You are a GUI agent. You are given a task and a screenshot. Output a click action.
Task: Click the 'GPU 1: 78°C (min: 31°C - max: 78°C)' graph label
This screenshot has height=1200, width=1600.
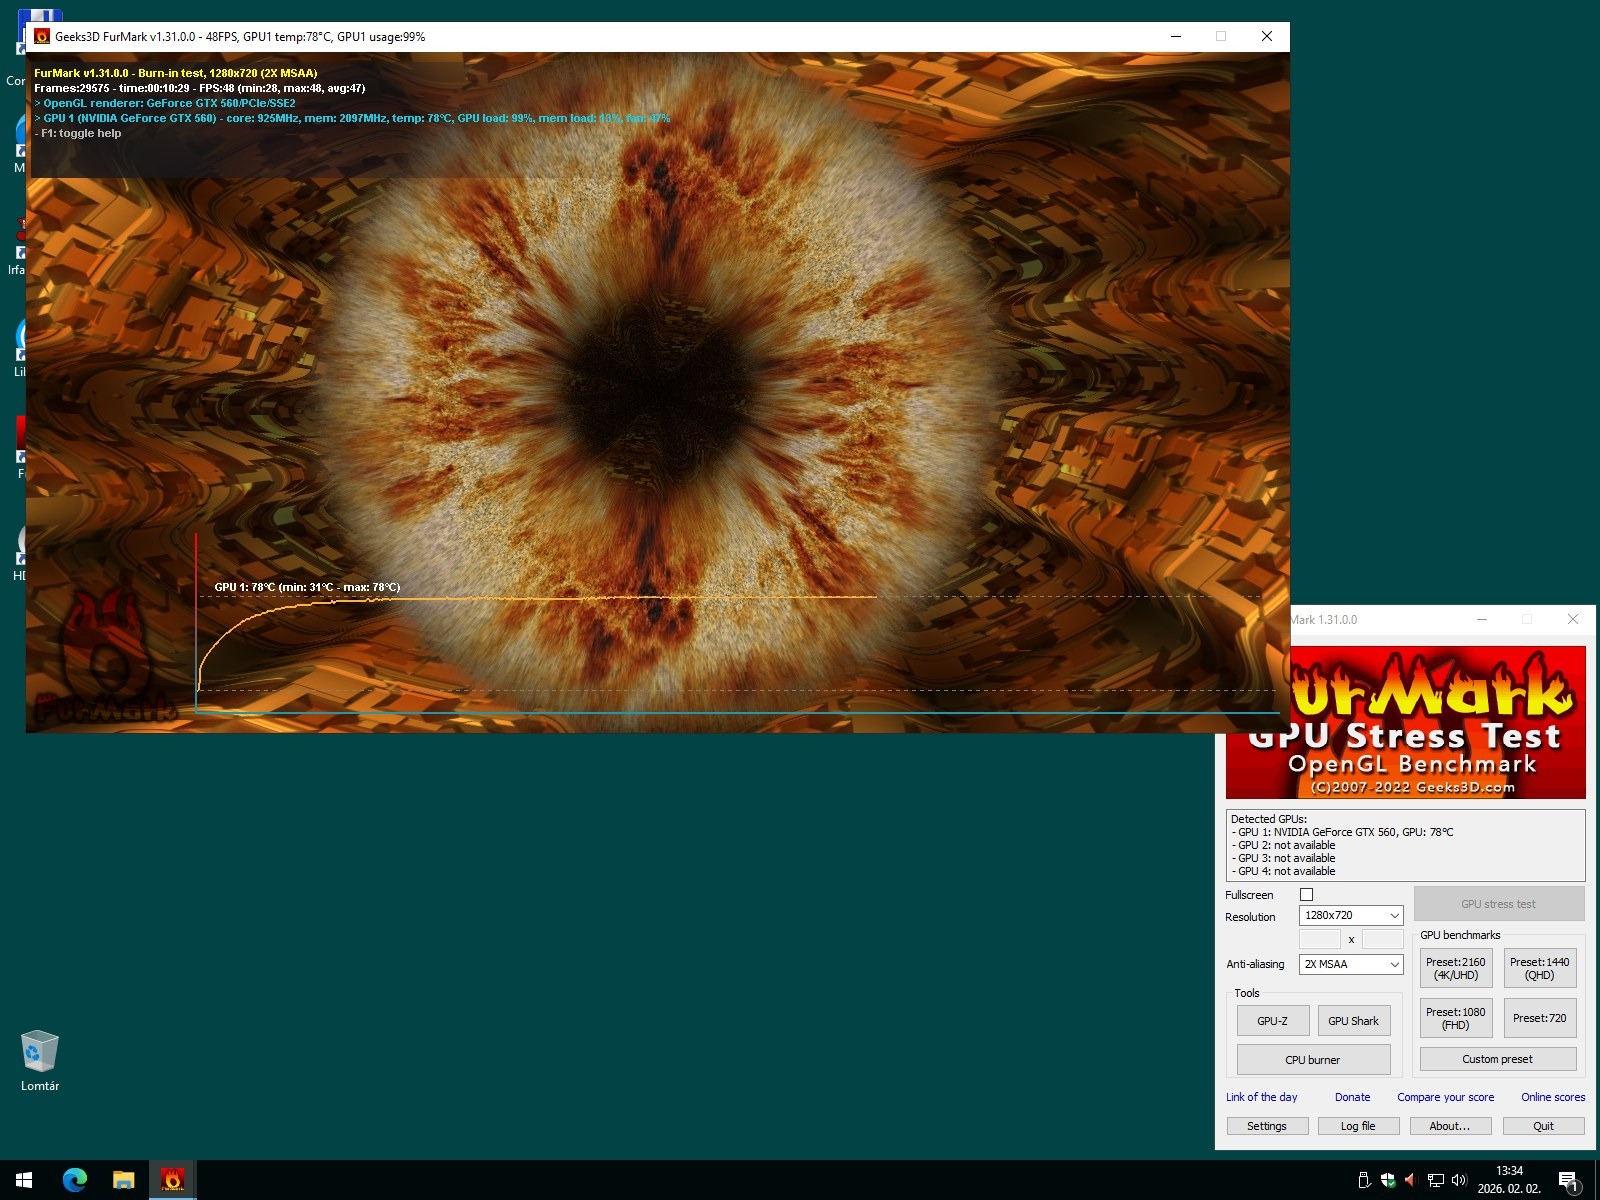tap(307, 587)
